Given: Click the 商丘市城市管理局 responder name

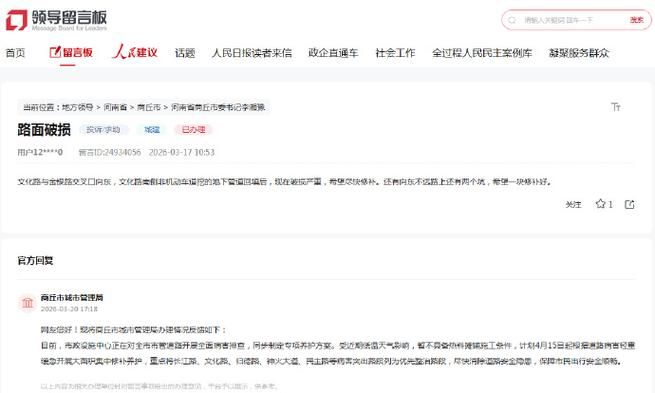Looking at the screenshot, I should 72,297.
